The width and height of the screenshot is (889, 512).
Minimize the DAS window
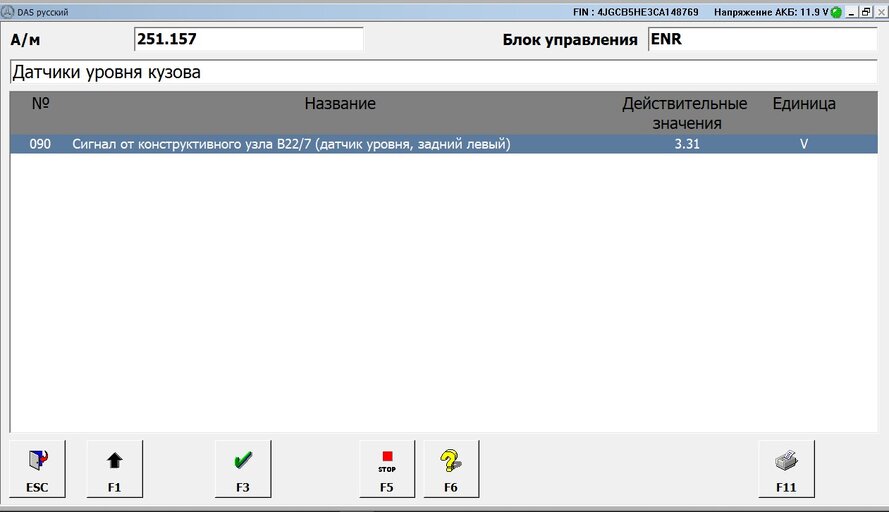(852, 12)
